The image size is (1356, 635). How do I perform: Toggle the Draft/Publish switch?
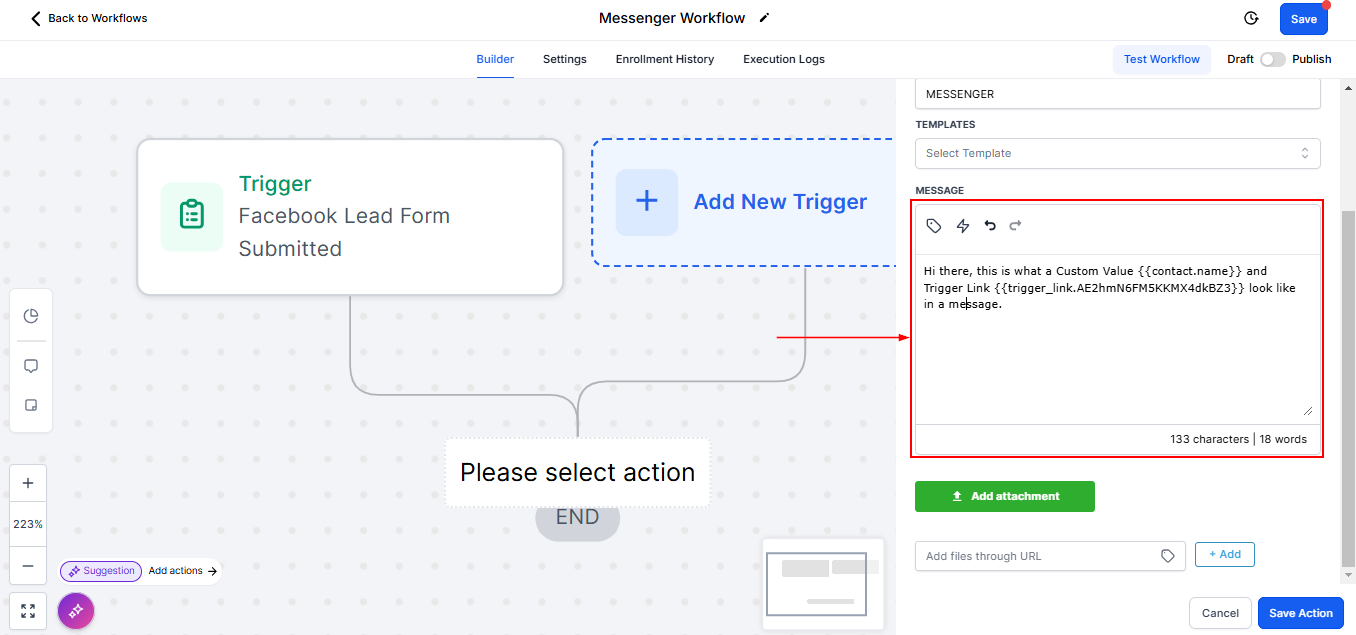[x=1272, y=59]
